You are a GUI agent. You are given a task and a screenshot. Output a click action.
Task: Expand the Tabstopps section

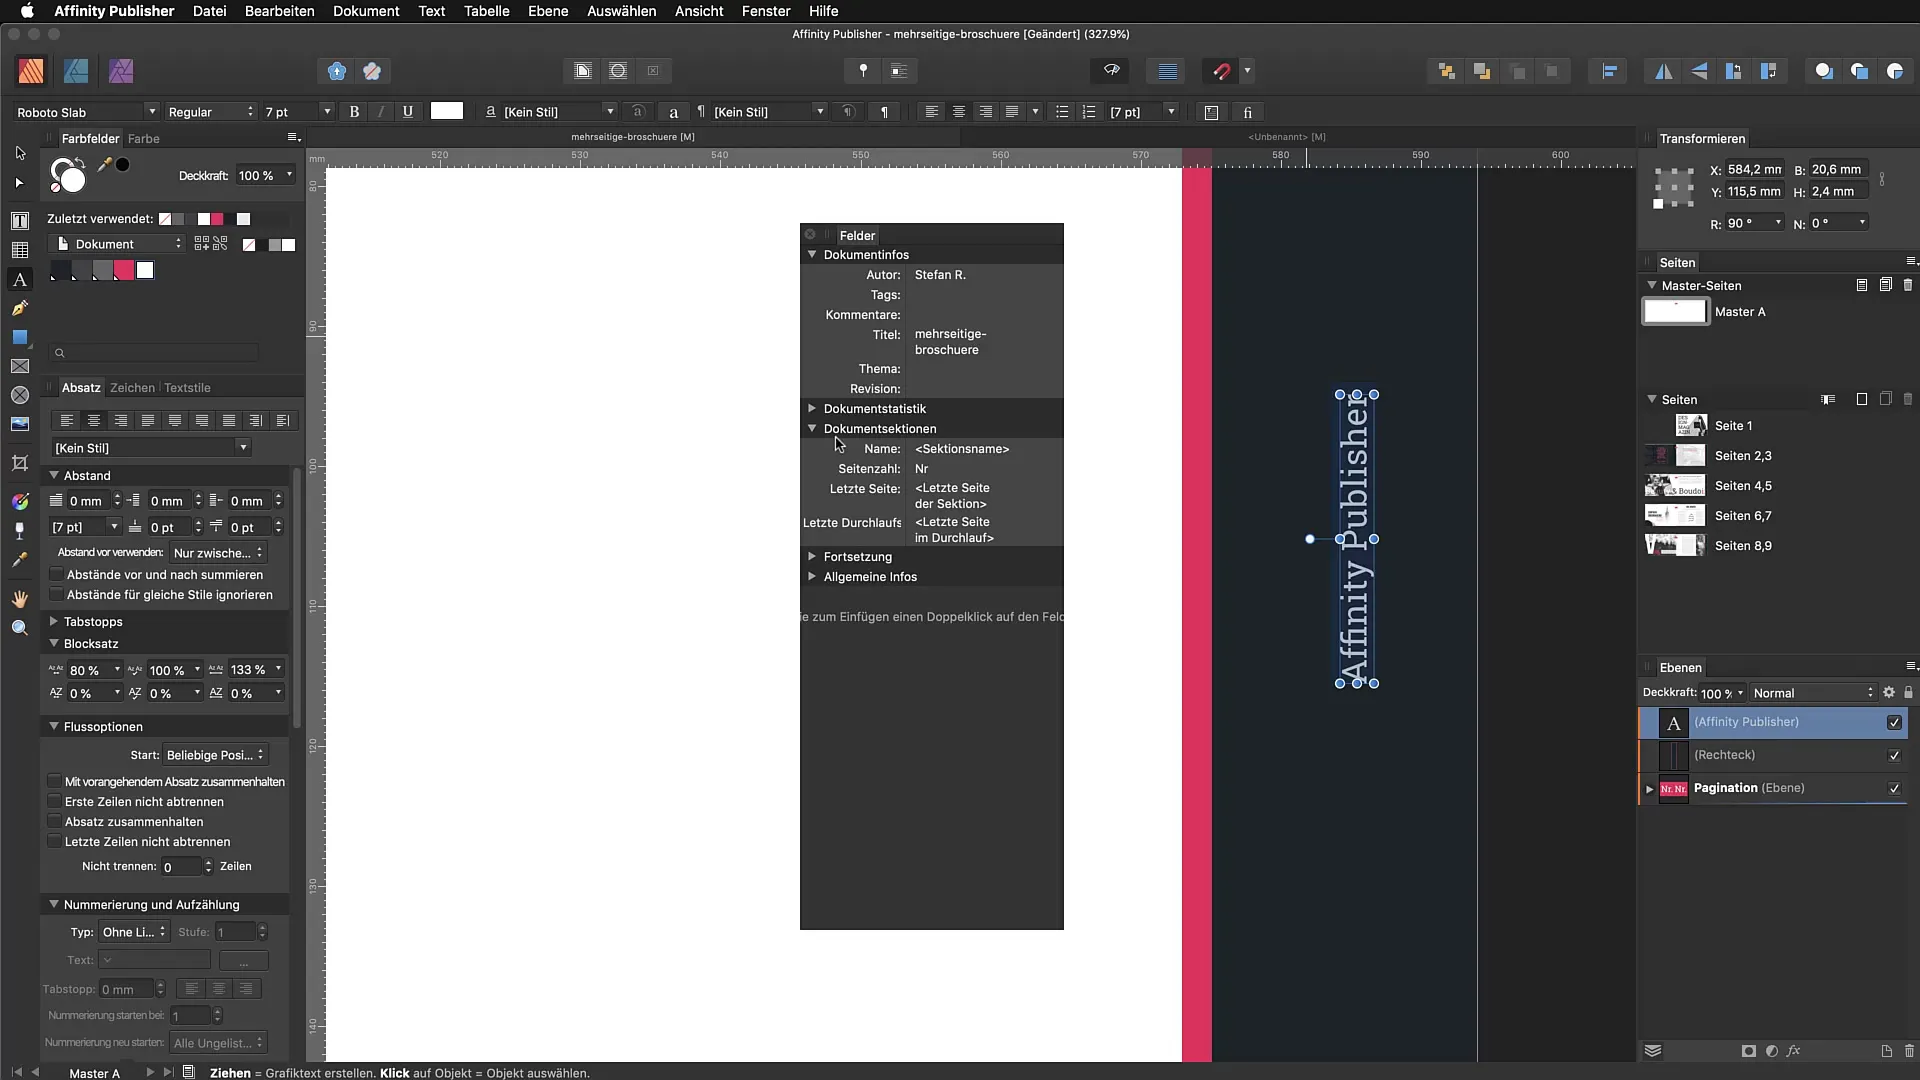click(54, 621)
